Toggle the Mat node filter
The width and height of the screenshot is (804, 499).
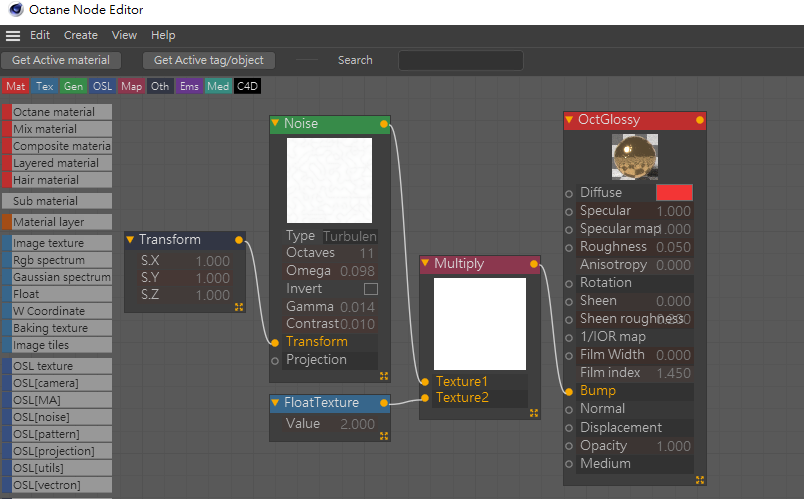15,86
